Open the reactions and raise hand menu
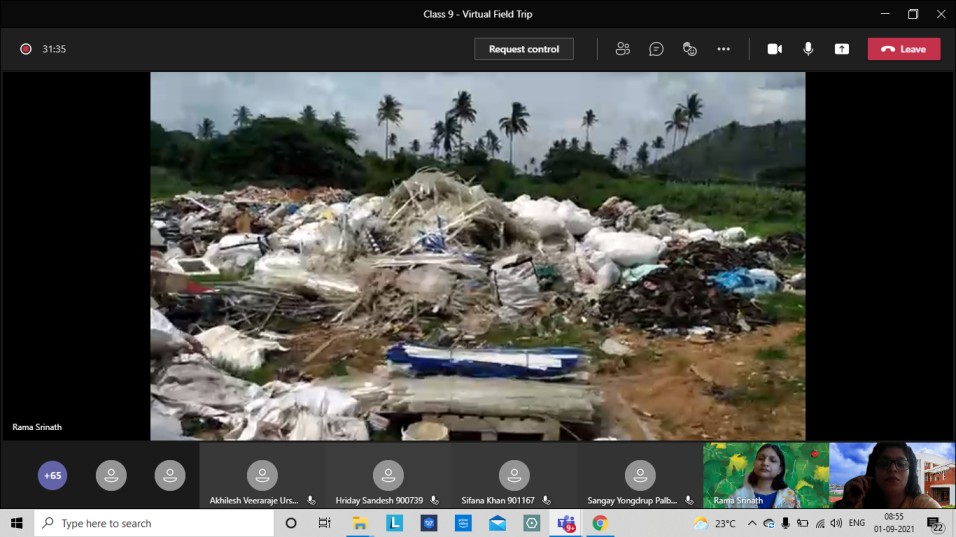The height and width of the screenshot is (537, 956). [689, 49]
